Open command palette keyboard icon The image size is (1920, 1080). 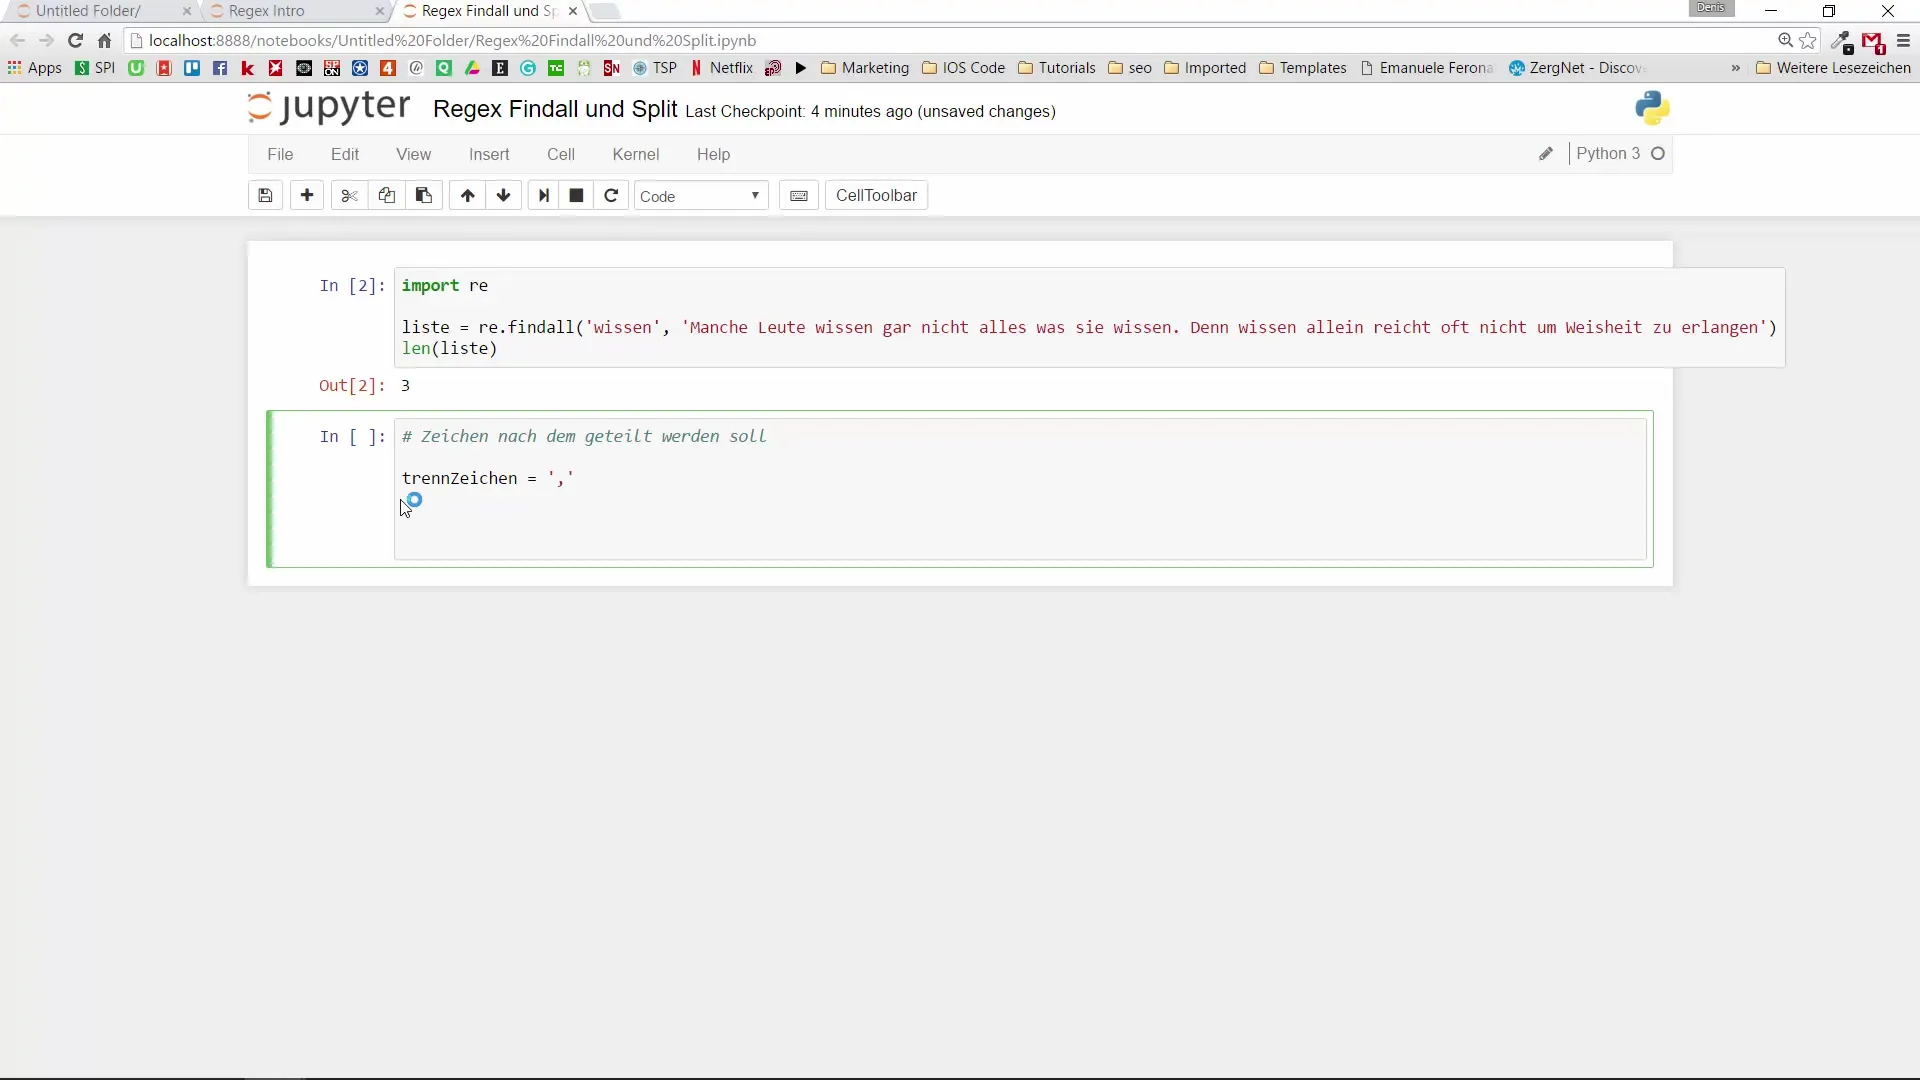(x=799, y=196)
